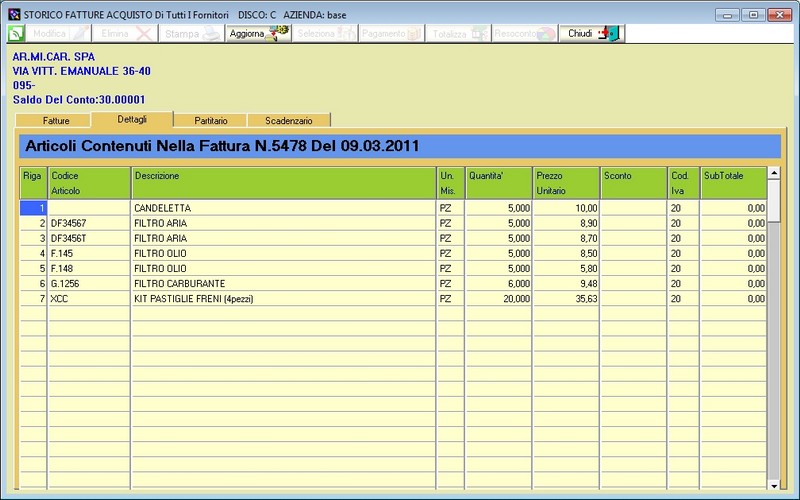800x500 pixels.
Task: Click the Seleziona toolbar button
Action: (324, 34)
